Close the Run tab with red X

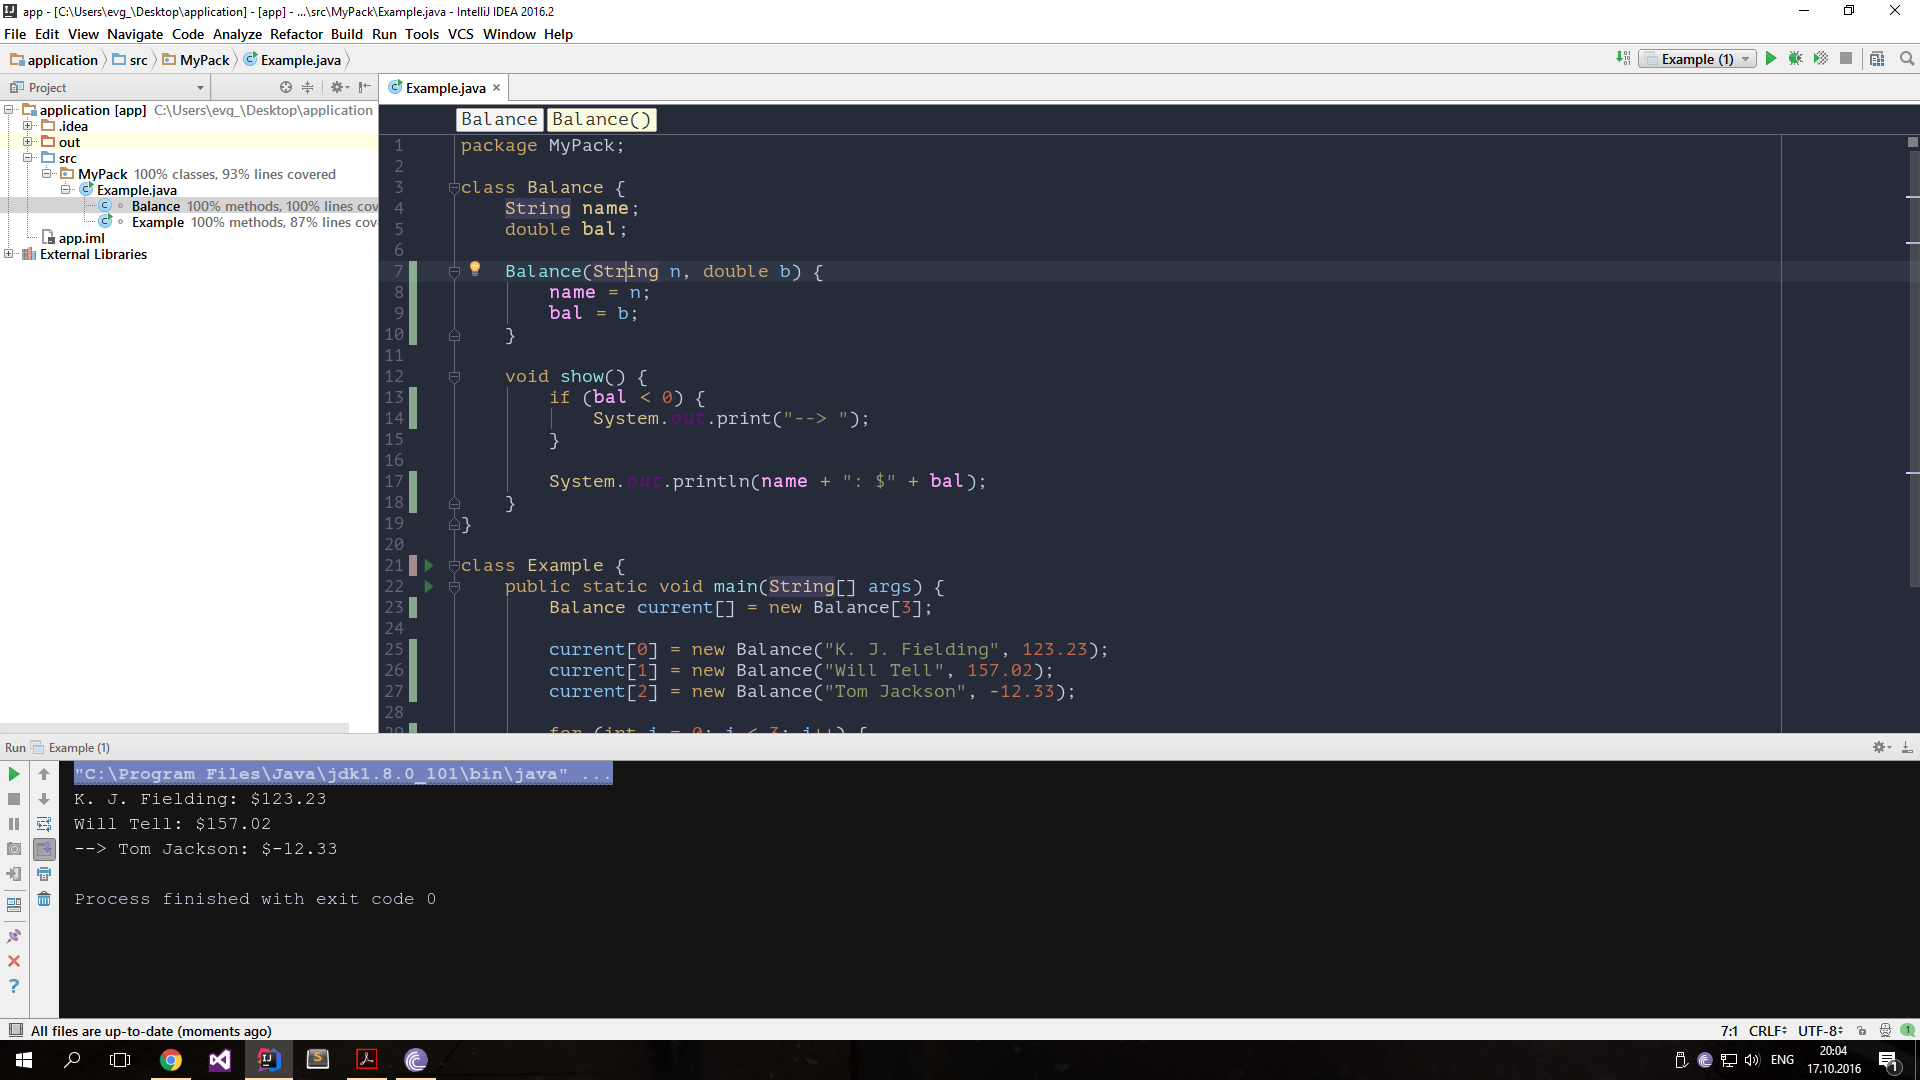[14, 961]
